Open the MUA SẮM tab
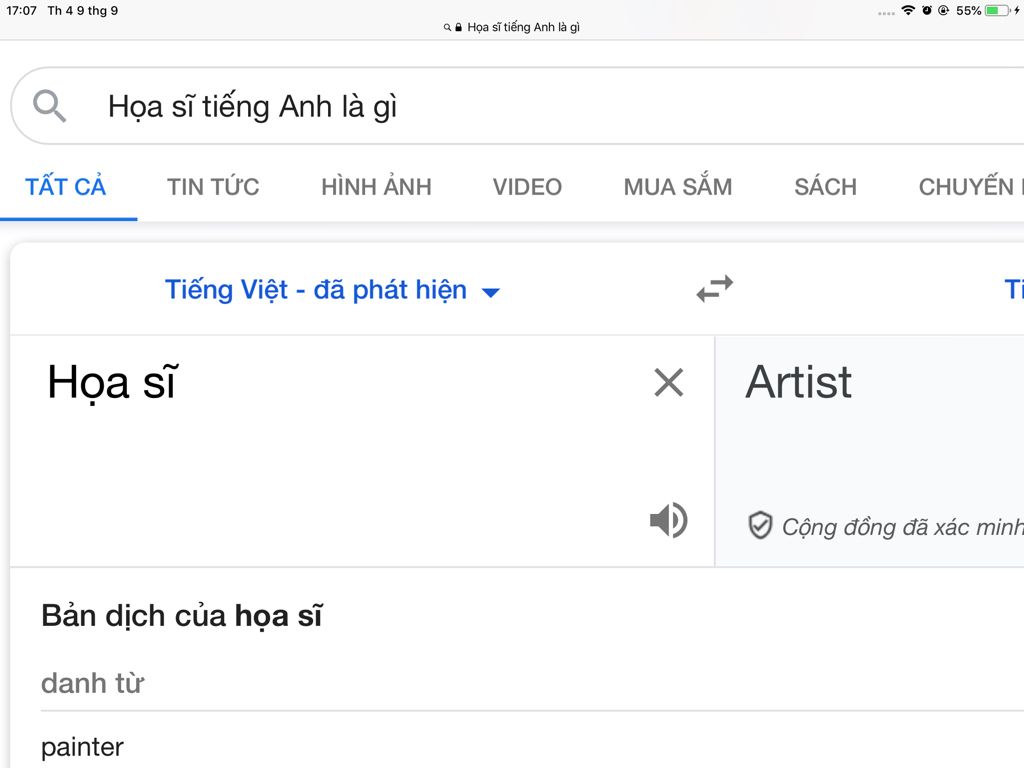Screen dimensions: 1024x768 tap(678, 187)
